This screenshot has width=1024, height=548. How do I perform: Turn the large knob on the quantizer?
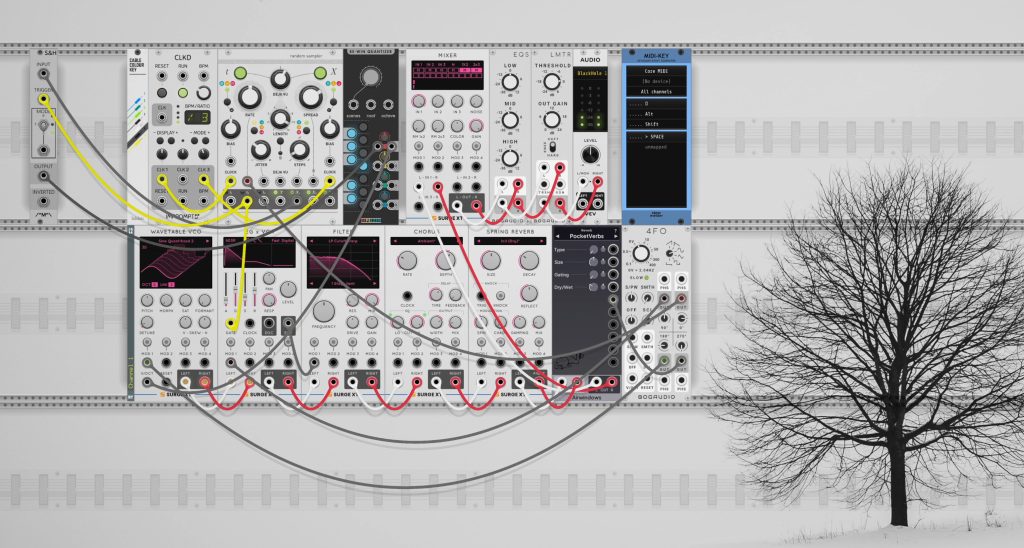[x=370, y=77]
